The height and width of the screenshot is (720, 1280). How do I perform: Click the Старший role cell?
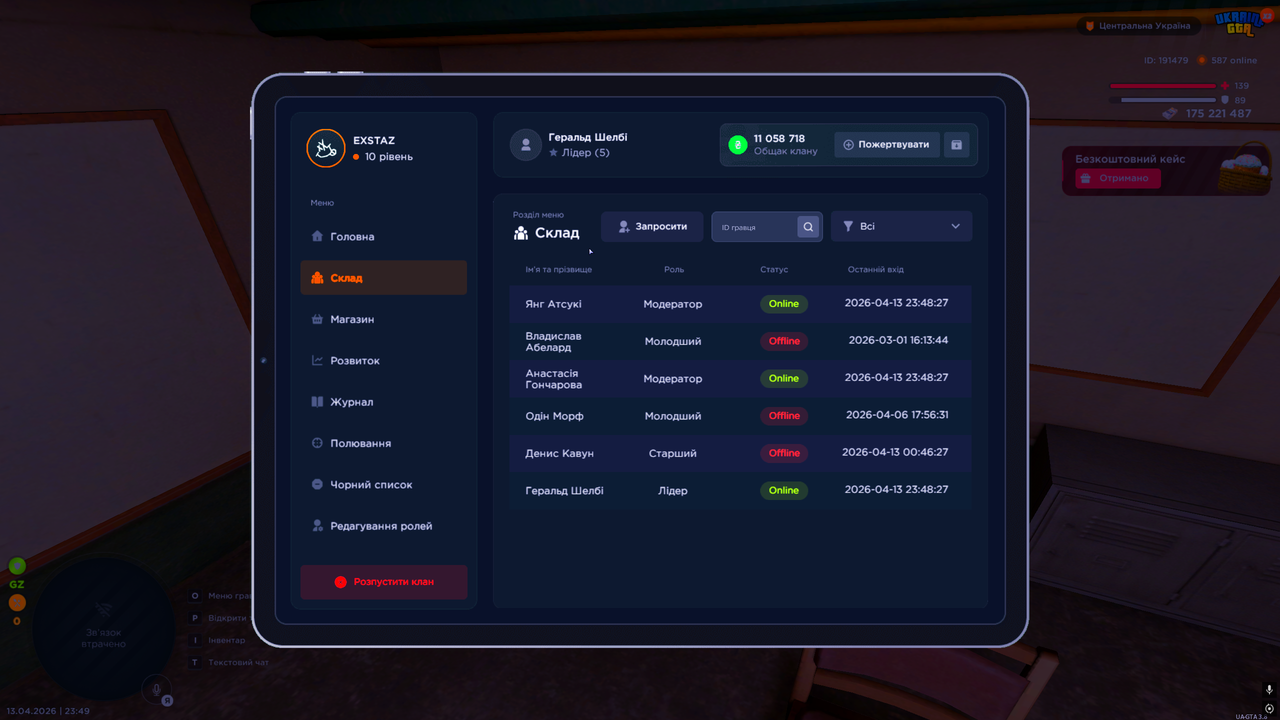tap(673, 453)
